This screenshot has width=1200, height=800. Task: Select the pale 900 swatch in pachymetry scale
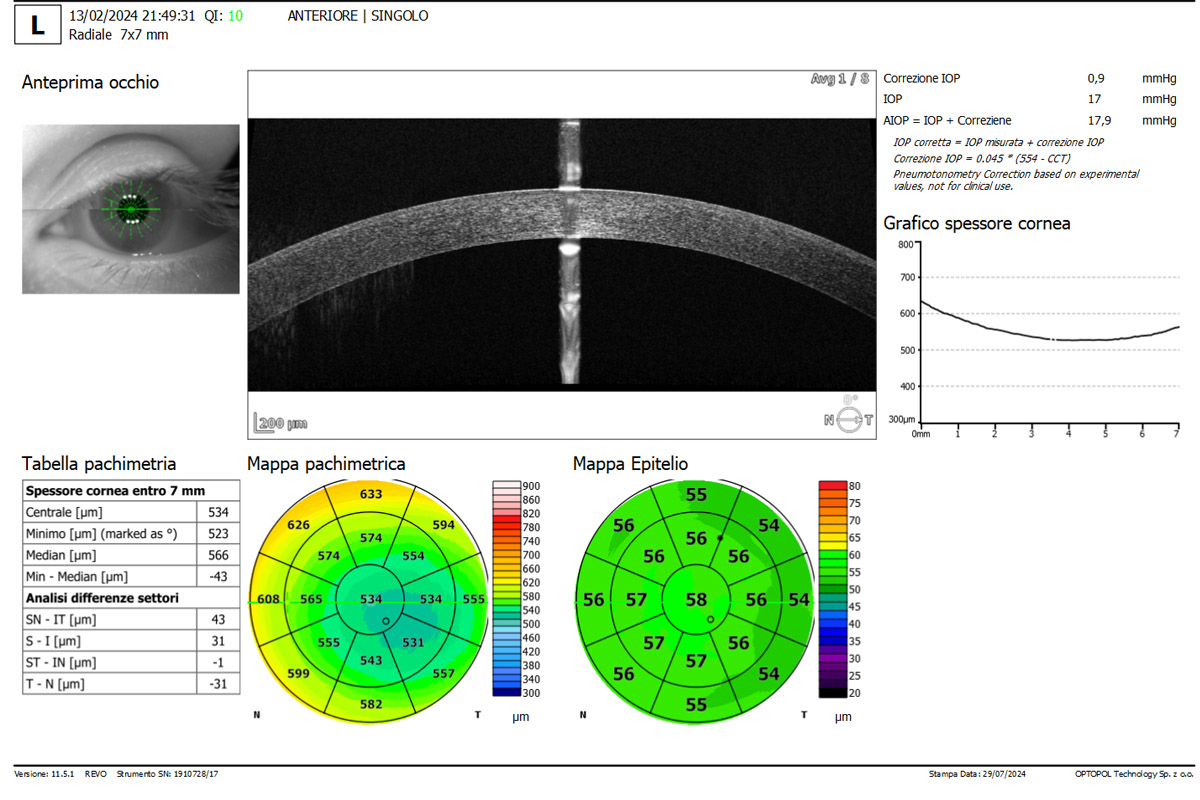click(x=505, y=486)
